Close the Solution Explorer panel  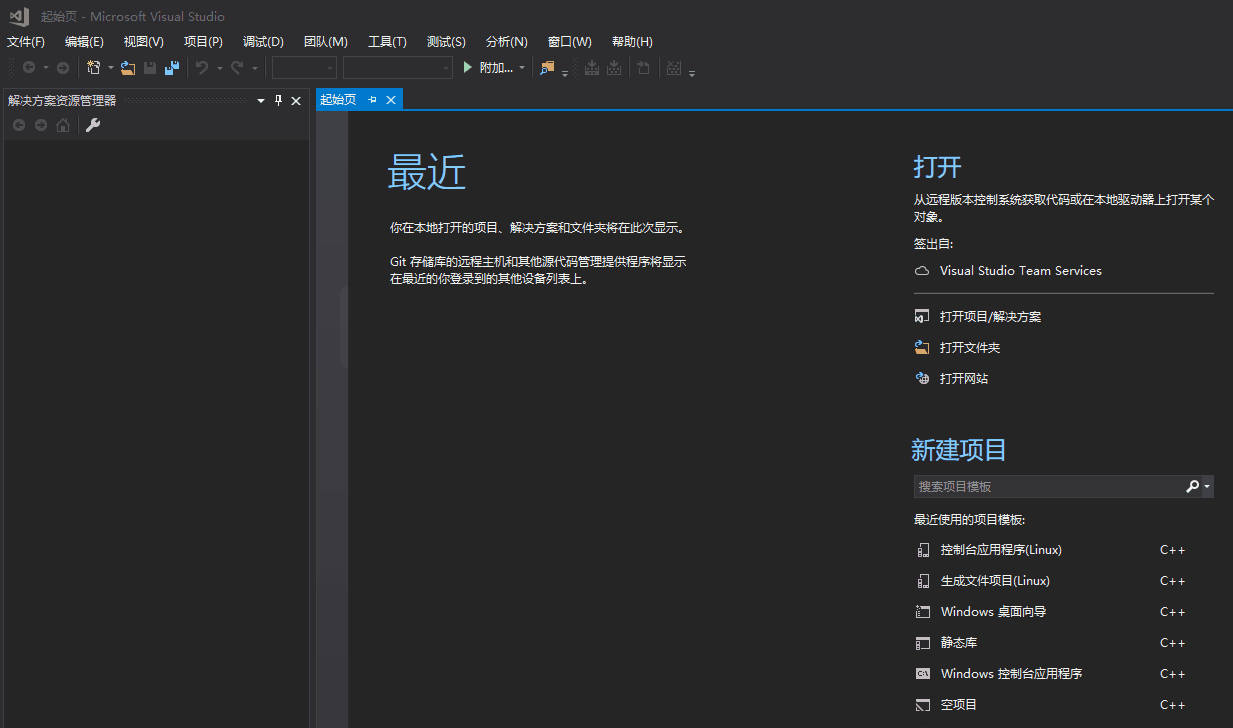click(x=296, y=101)
